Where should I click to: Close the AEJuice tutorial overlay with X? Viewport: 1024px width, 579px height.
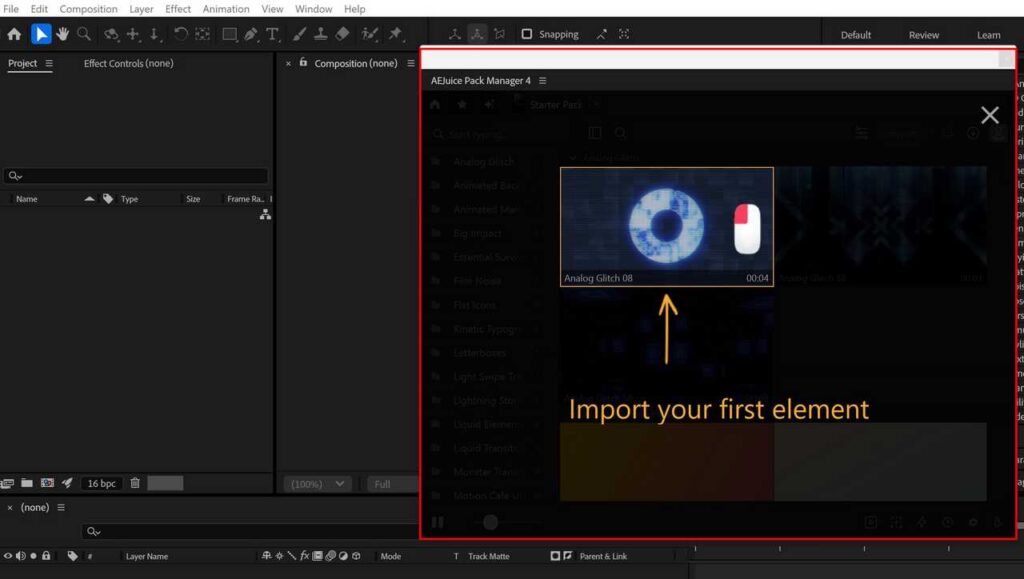click(x=989, y=115)
